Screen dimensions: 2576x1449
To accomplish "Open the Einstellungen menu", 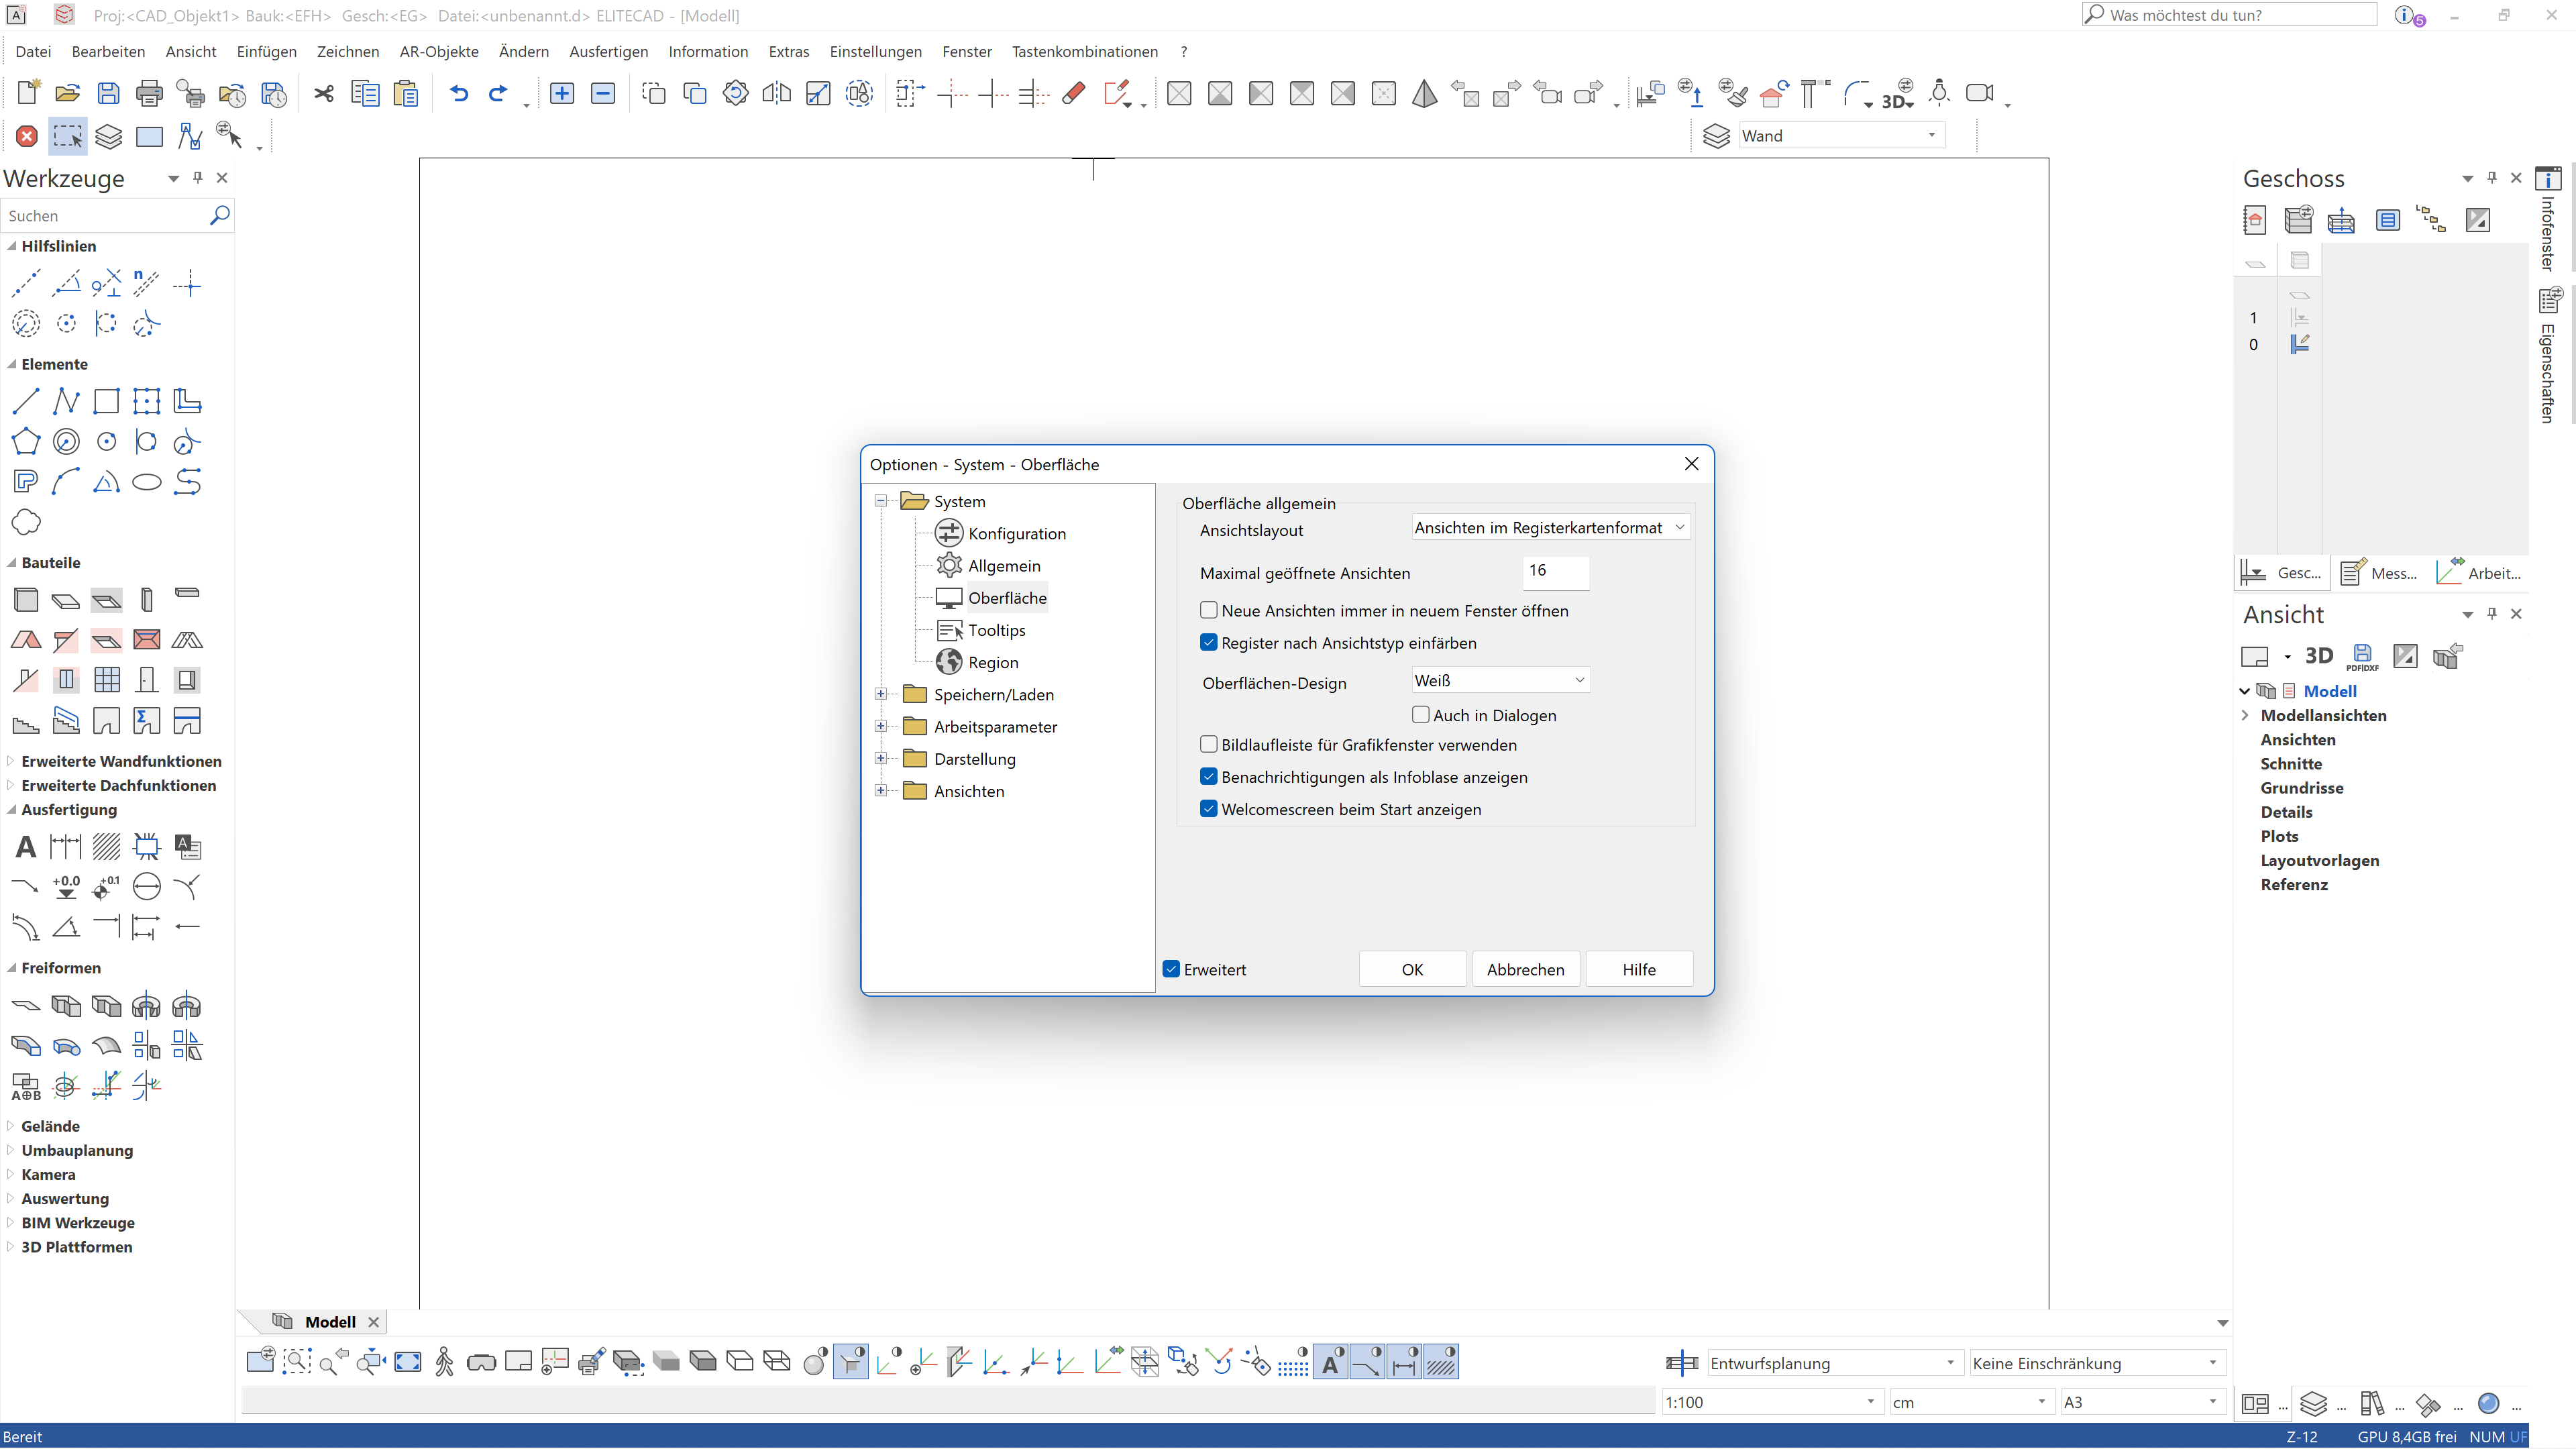I will (875, 51).
